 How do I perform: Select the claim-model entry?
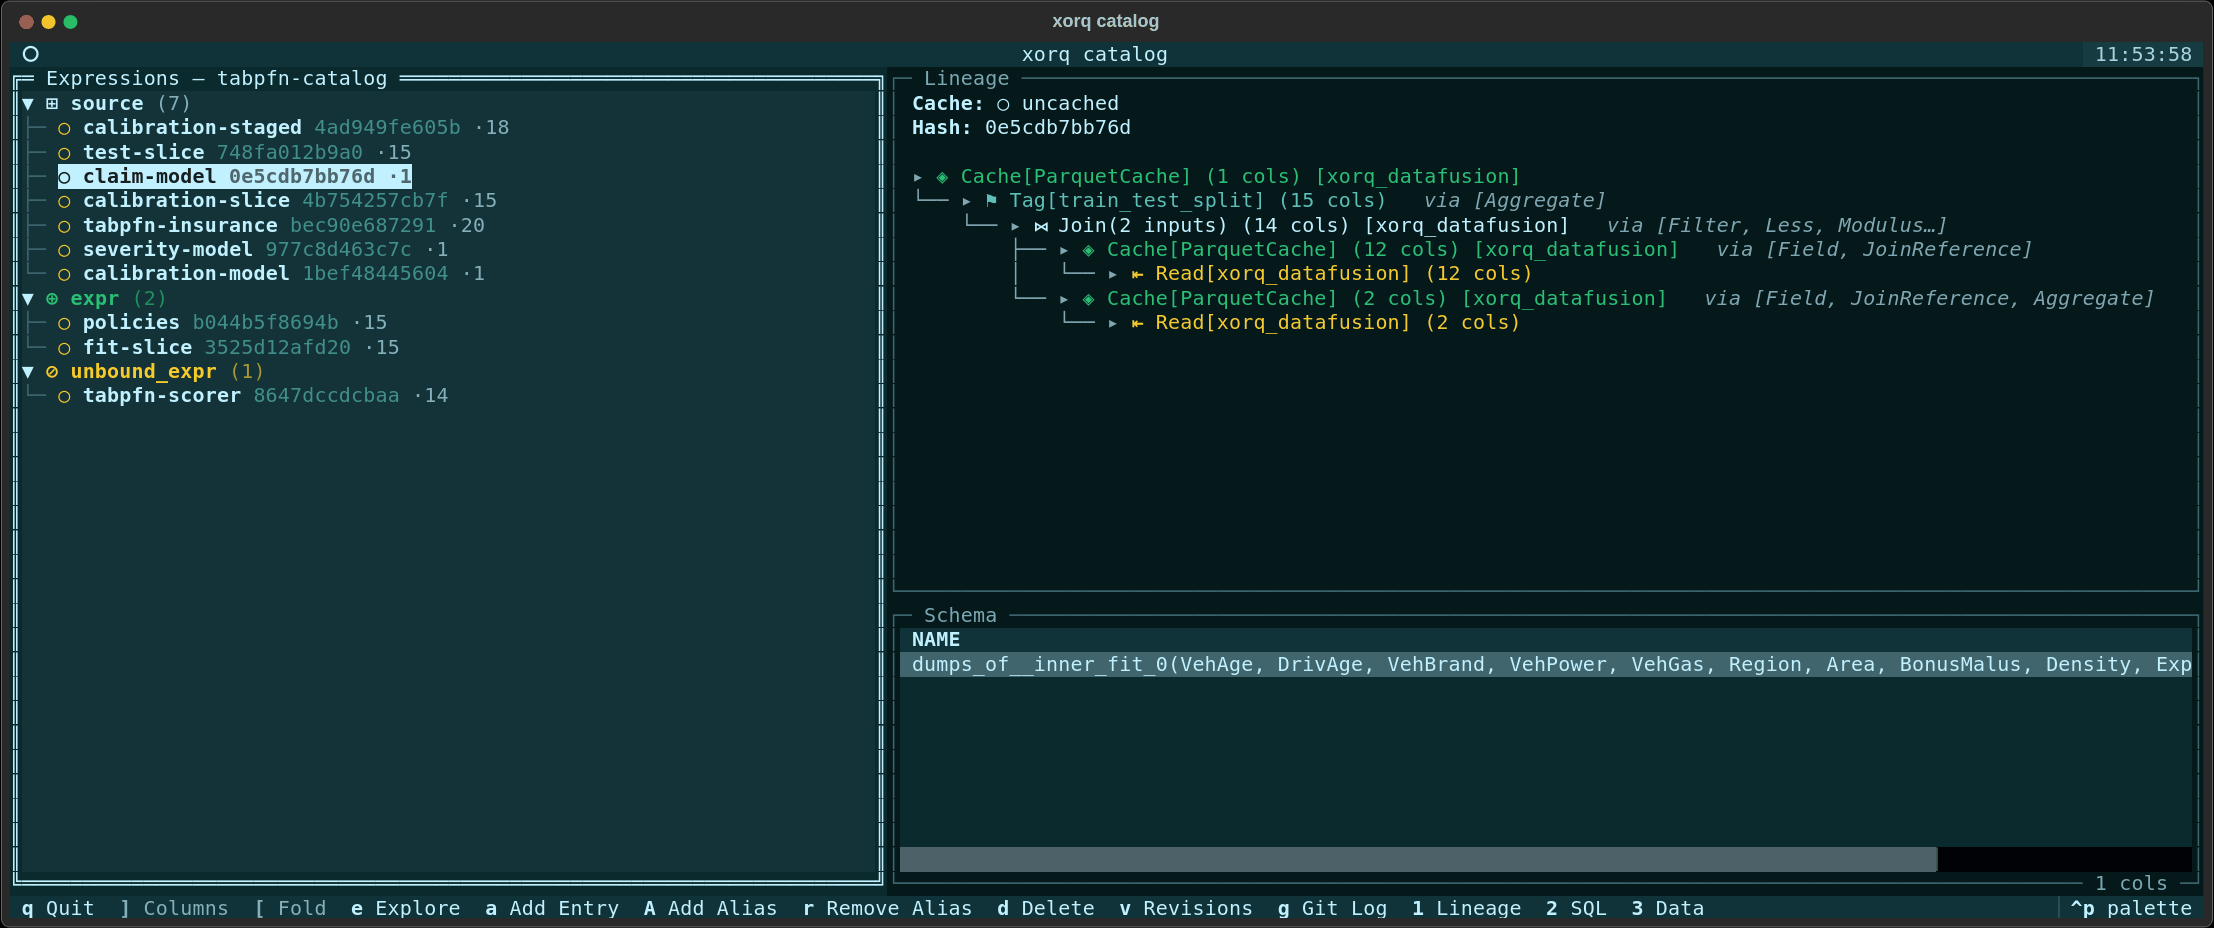(x=235, y=177)
